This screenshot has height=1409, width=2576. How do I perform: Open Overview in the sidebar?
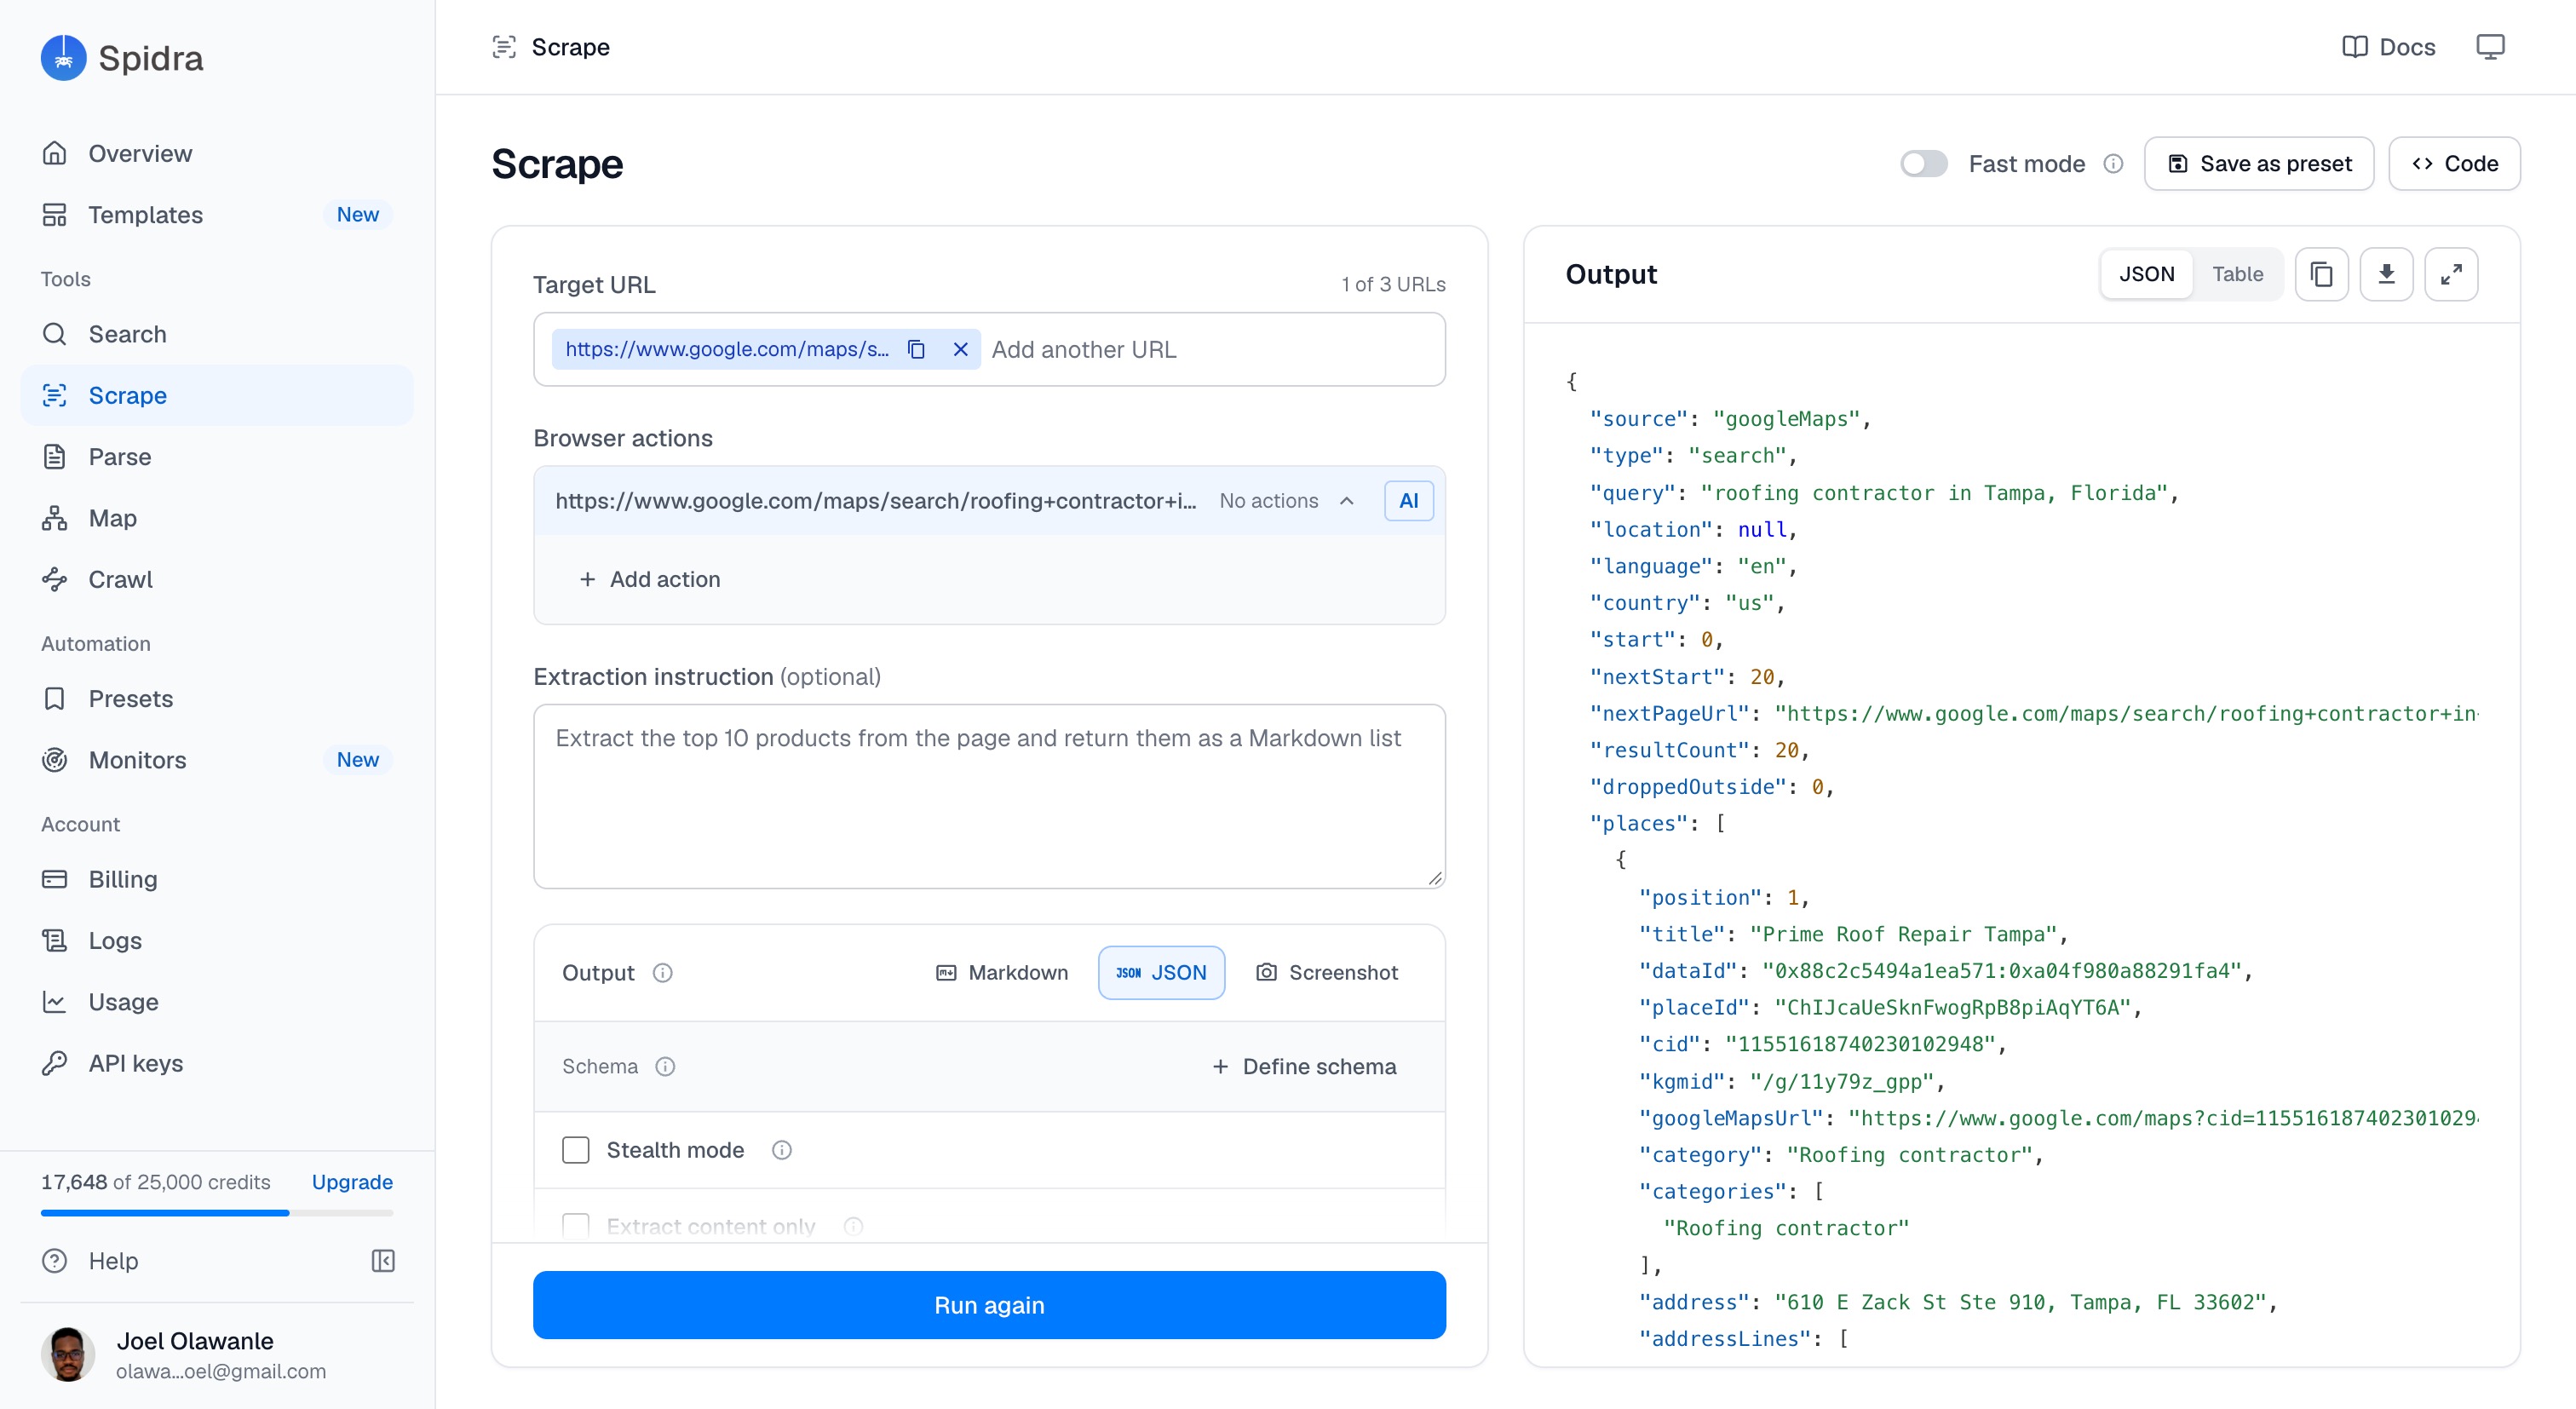coord(217,153)
